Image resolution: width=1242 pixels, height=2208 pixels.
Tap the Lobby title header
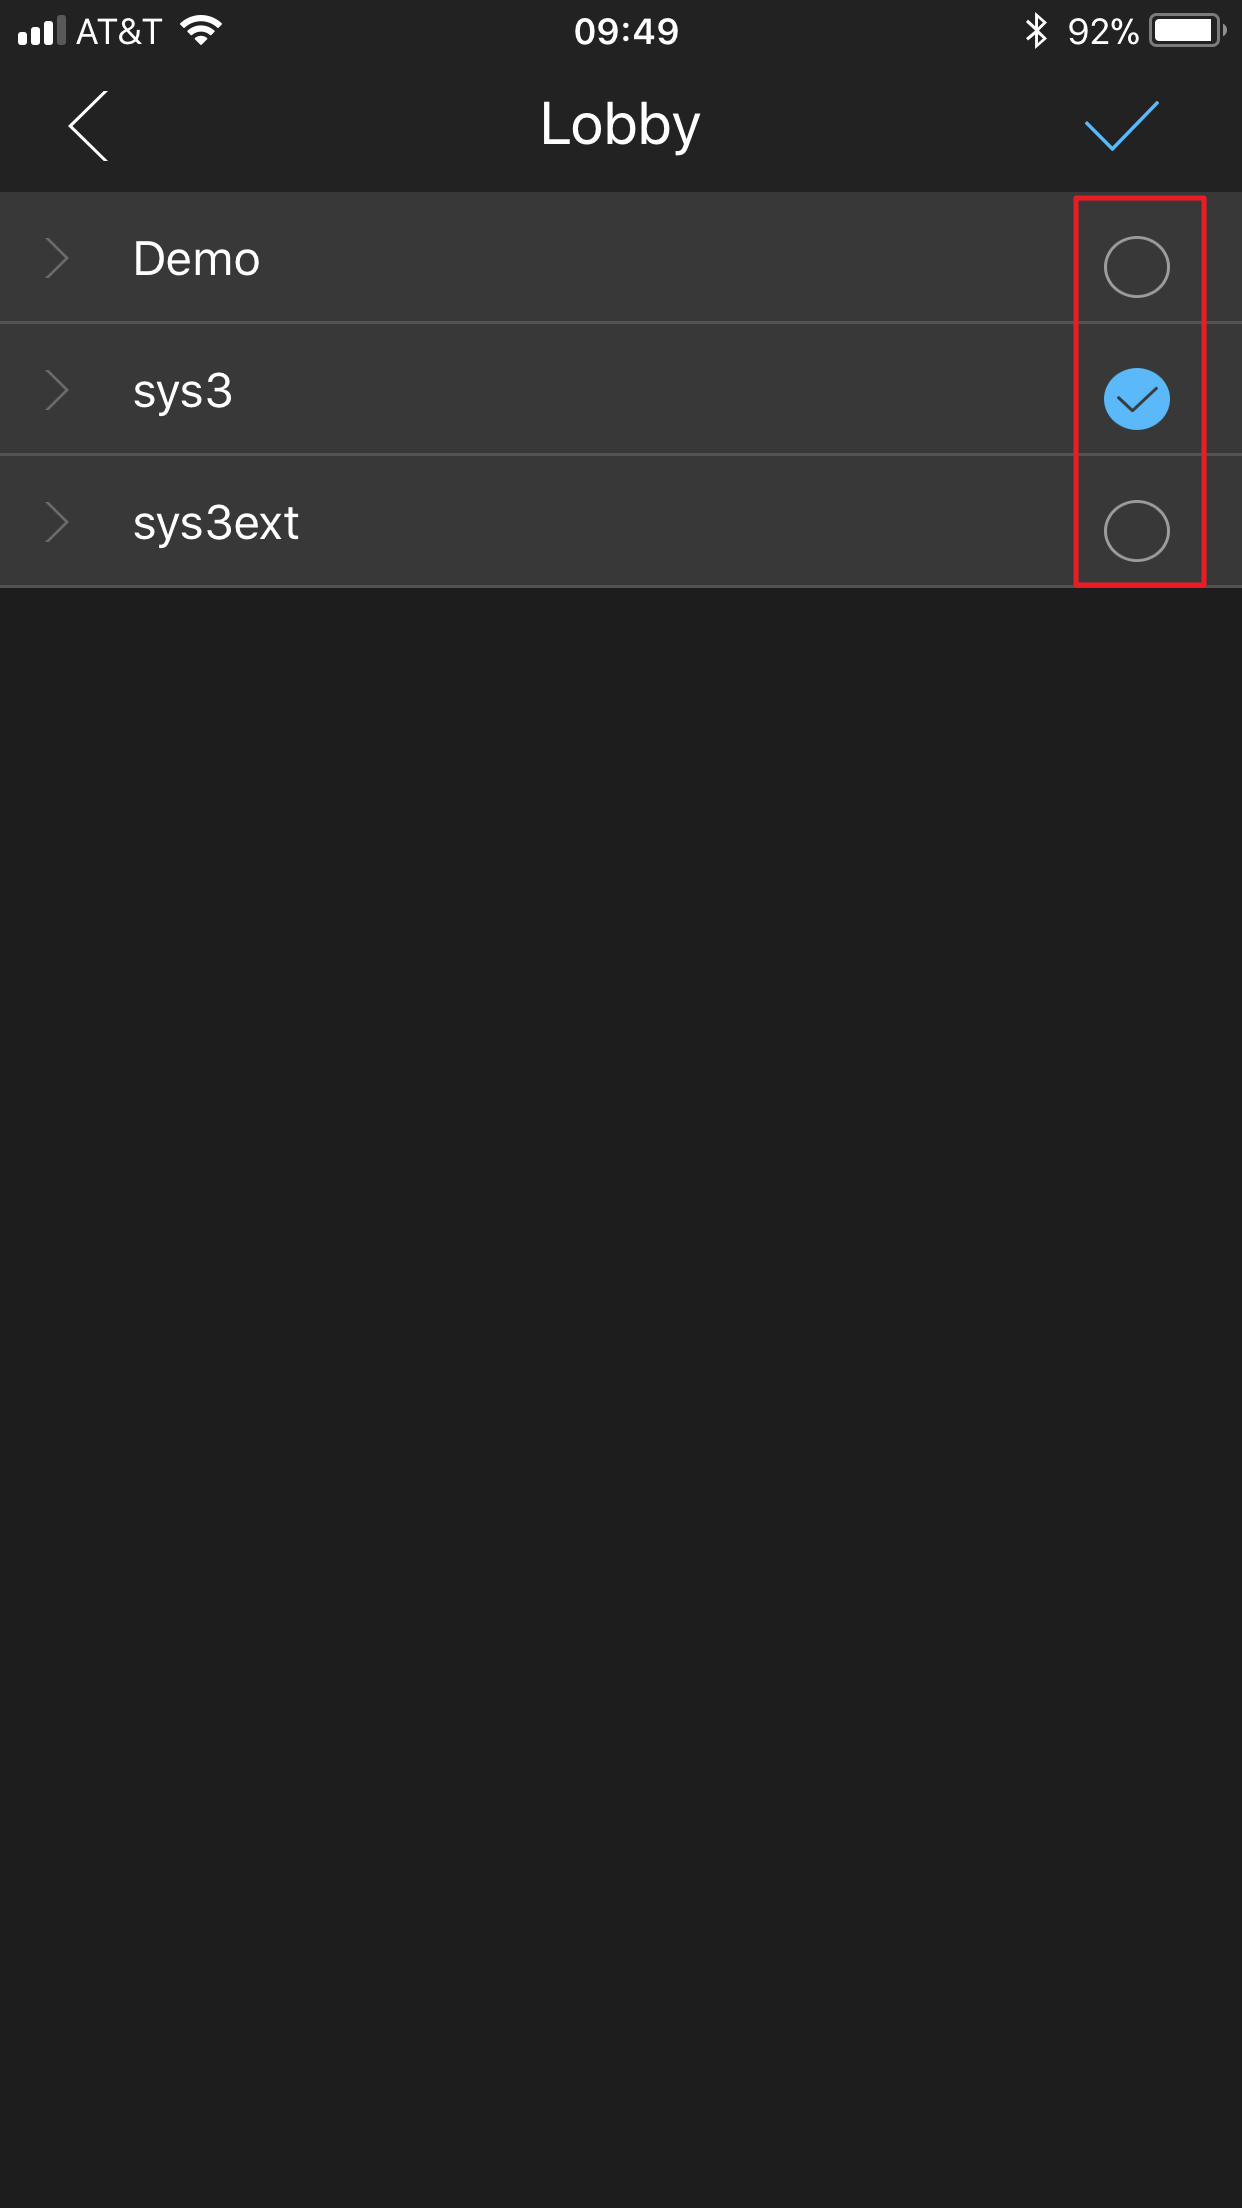point(620,126)
